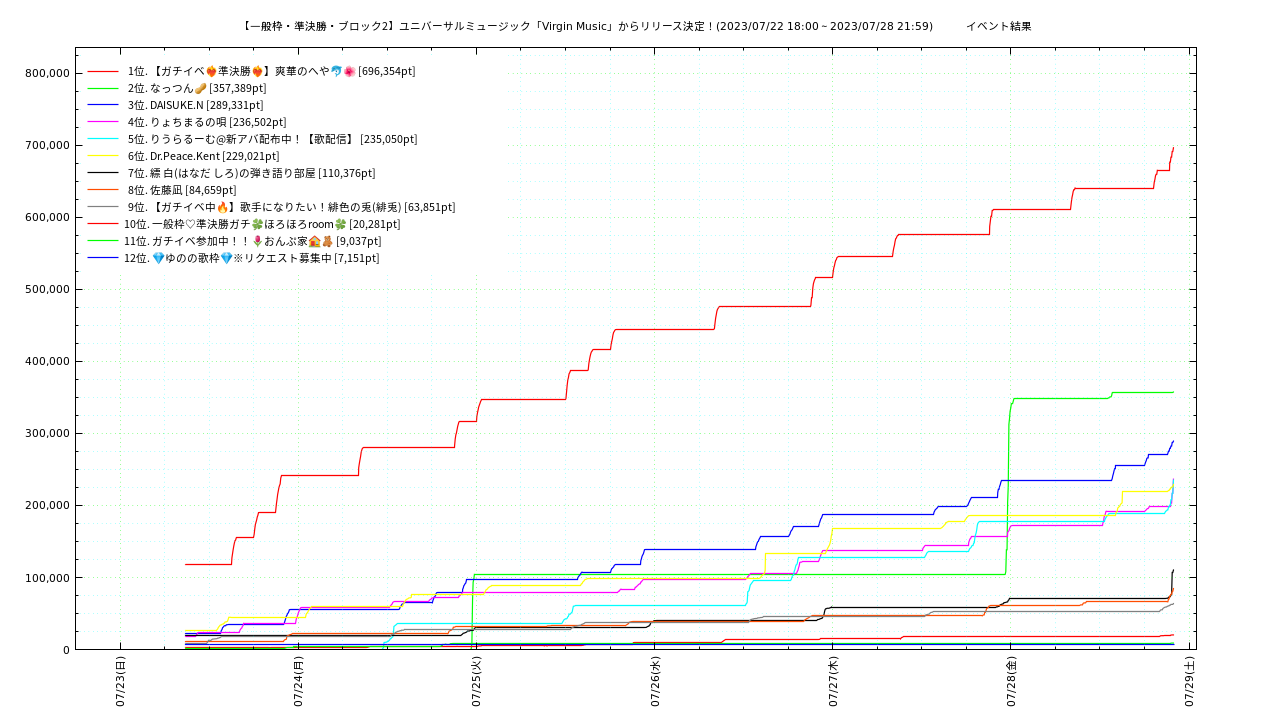Viewport: 1280px width, 720px height.
Task: Click the first gem emoji in 12位 entry
Action: point(157,258)
